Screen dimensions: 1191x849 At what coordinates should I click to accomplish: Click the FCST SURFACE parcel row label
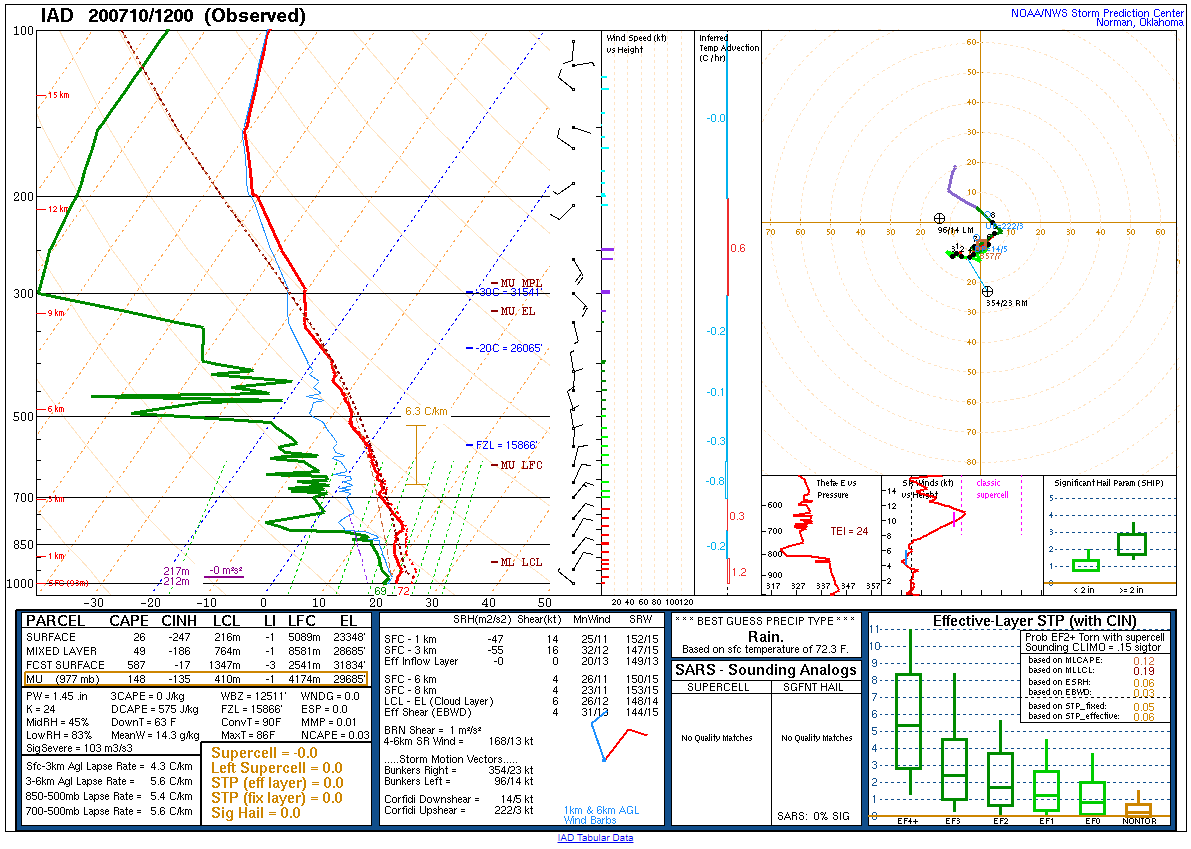[65, 664]
